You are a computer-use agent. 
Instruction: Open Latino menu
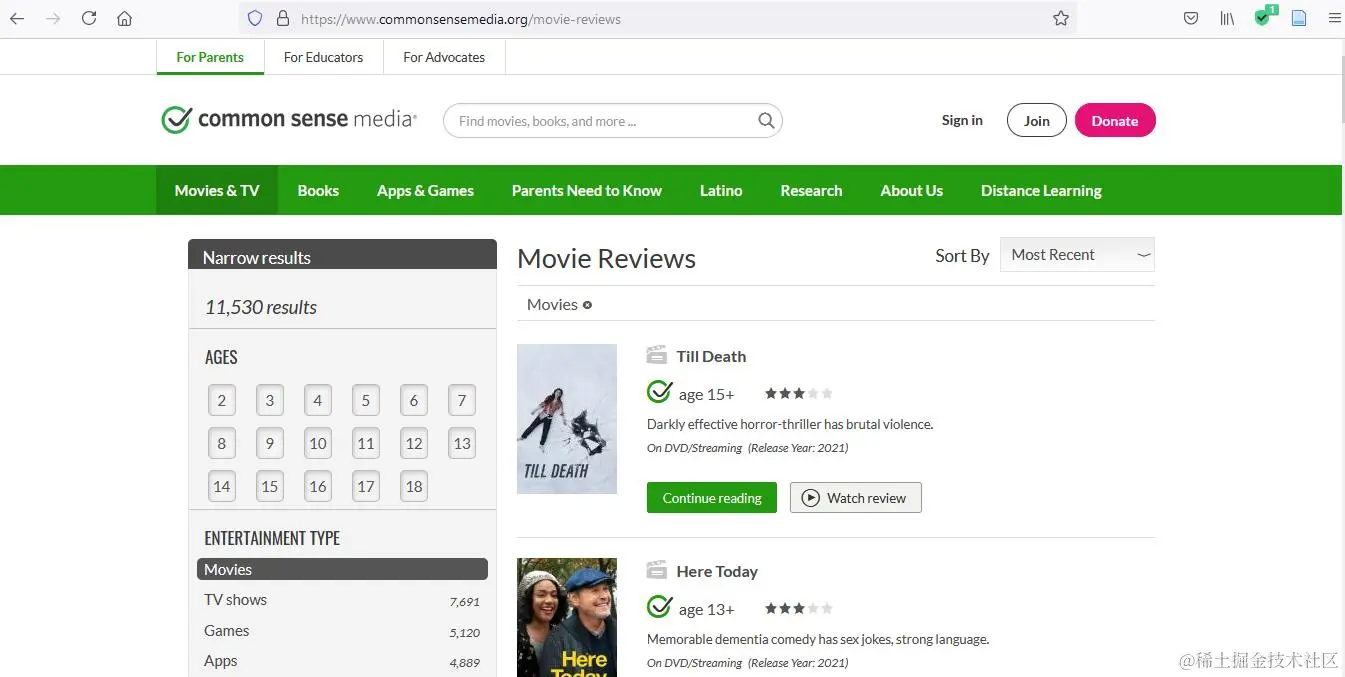[x=721, y=190]
